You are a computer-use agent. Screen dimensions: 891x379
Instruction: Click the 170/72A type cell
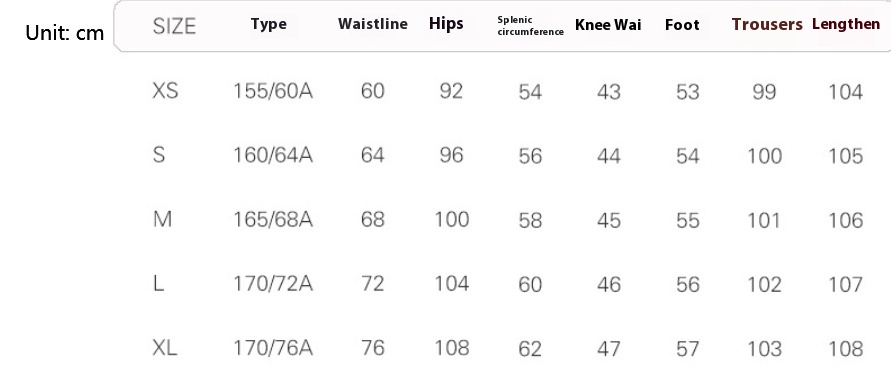pyautogui.click(x=273, y=284)
